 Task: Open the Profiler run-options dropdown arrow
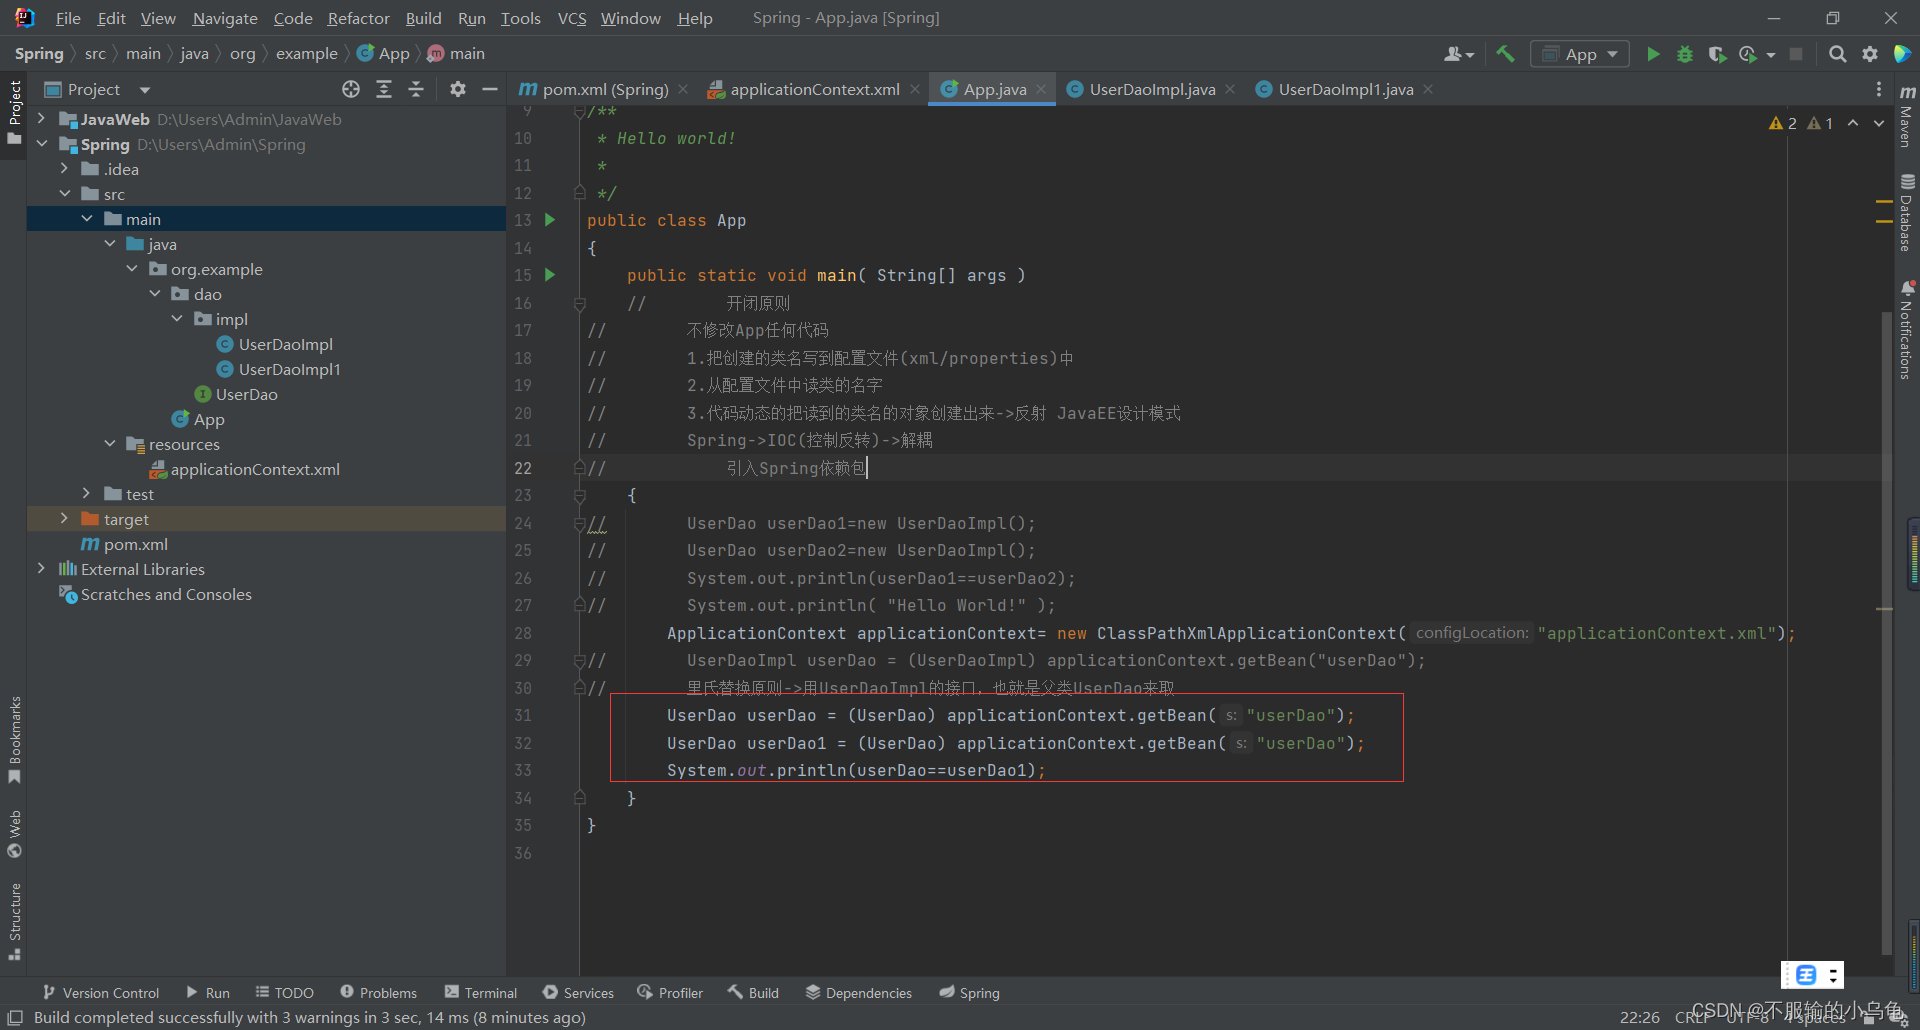pos(1771,55)
